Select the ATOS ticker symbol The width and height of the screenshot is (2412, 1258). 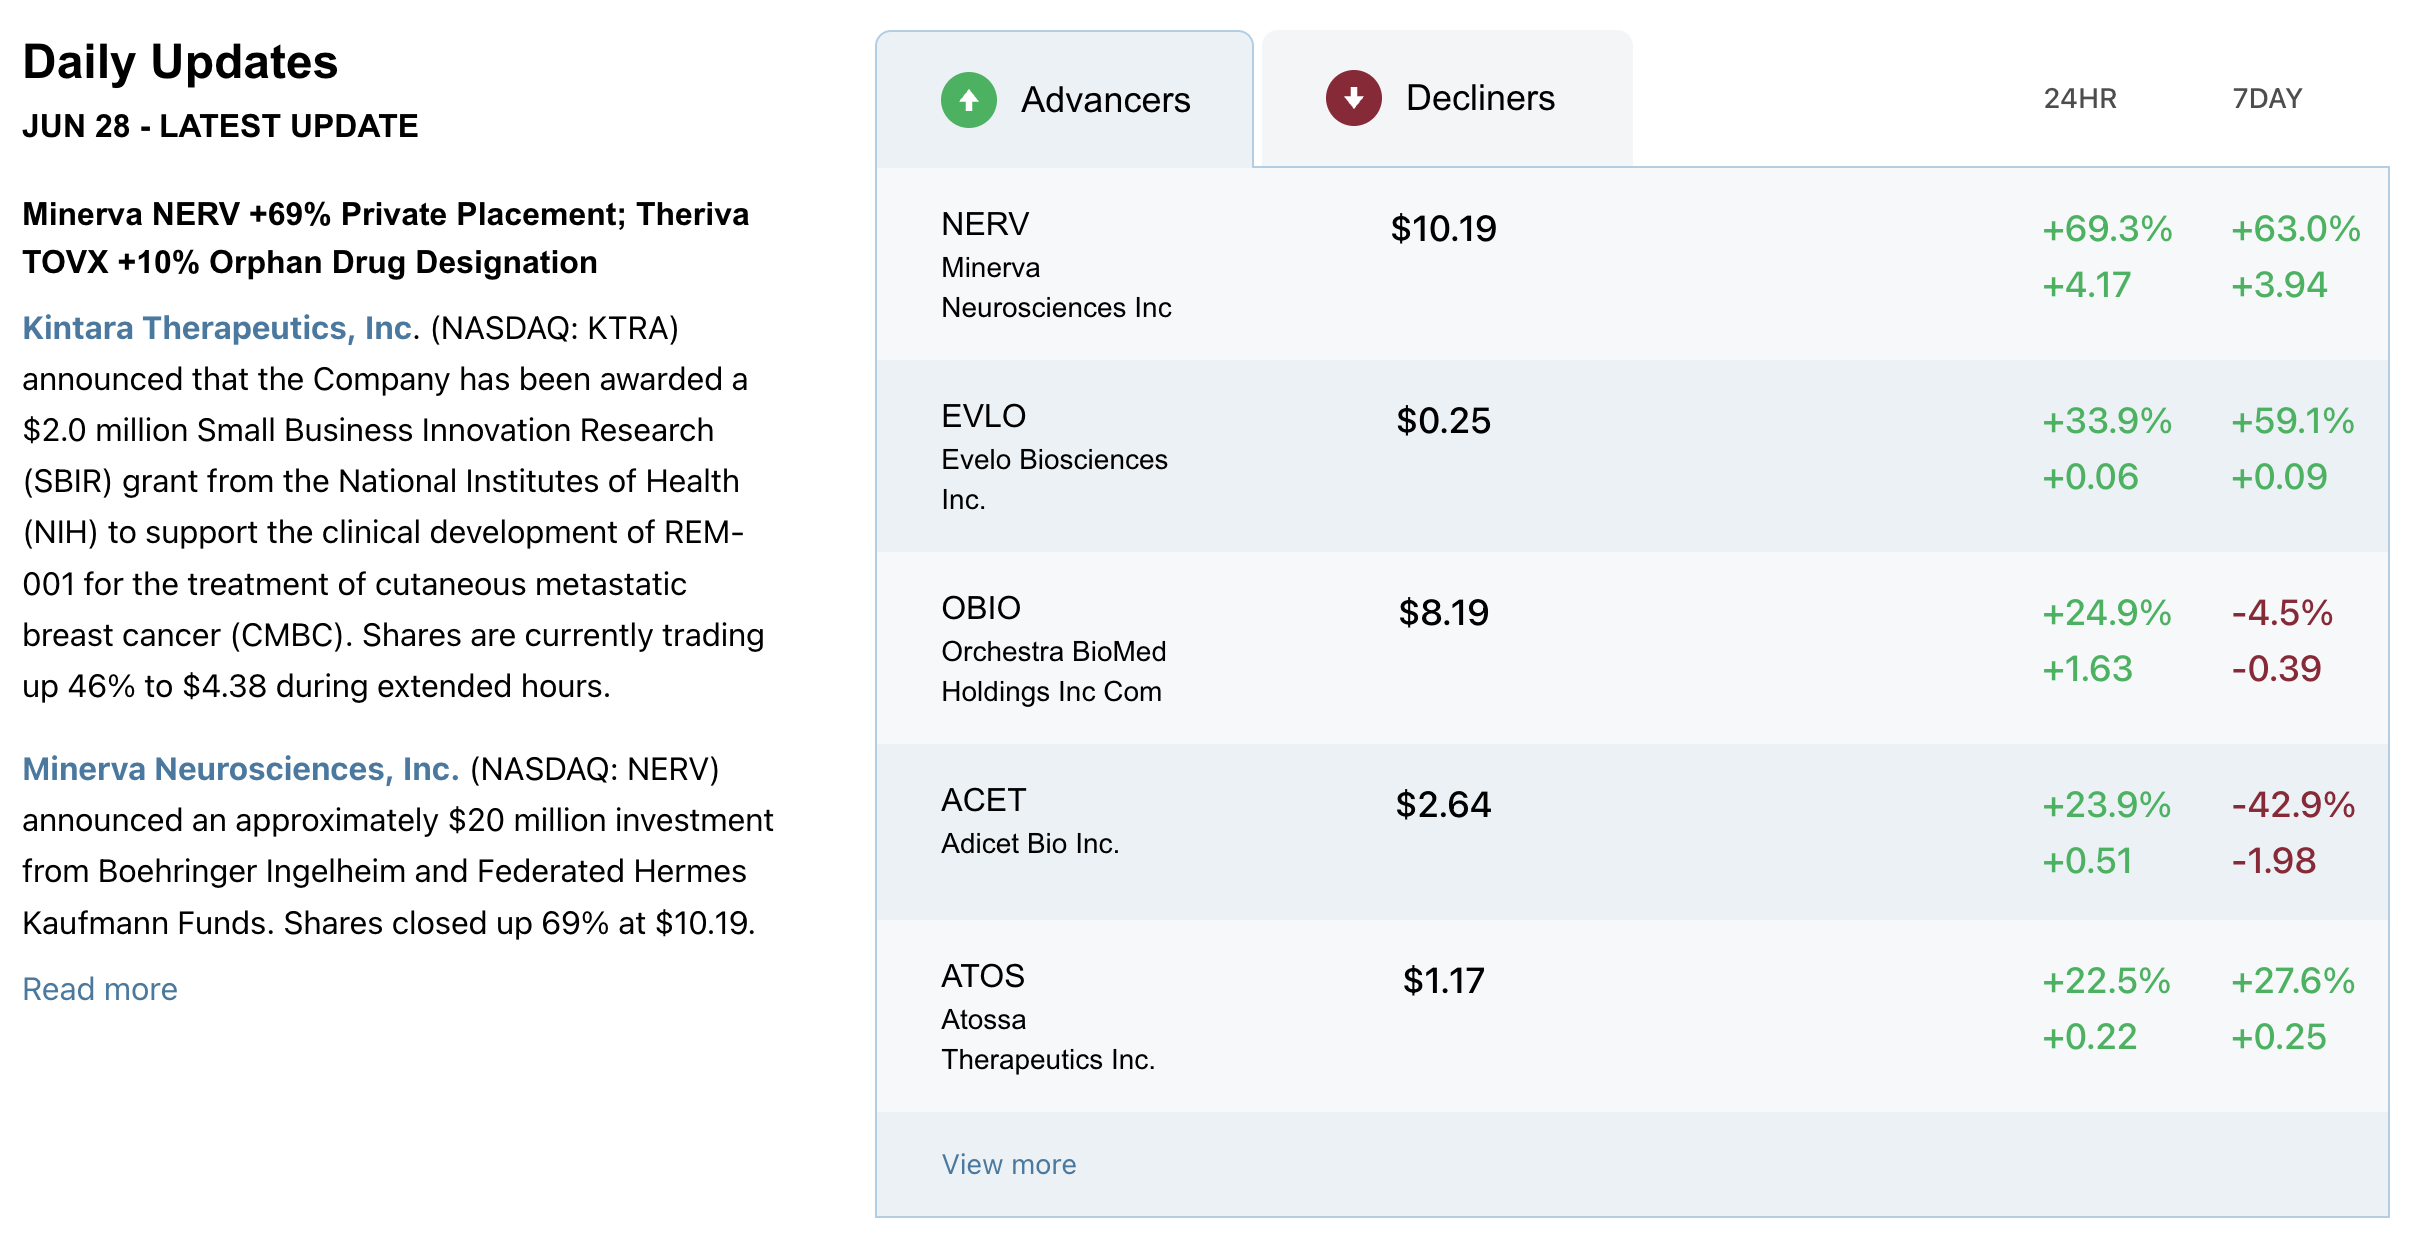[x=983, y=976]
